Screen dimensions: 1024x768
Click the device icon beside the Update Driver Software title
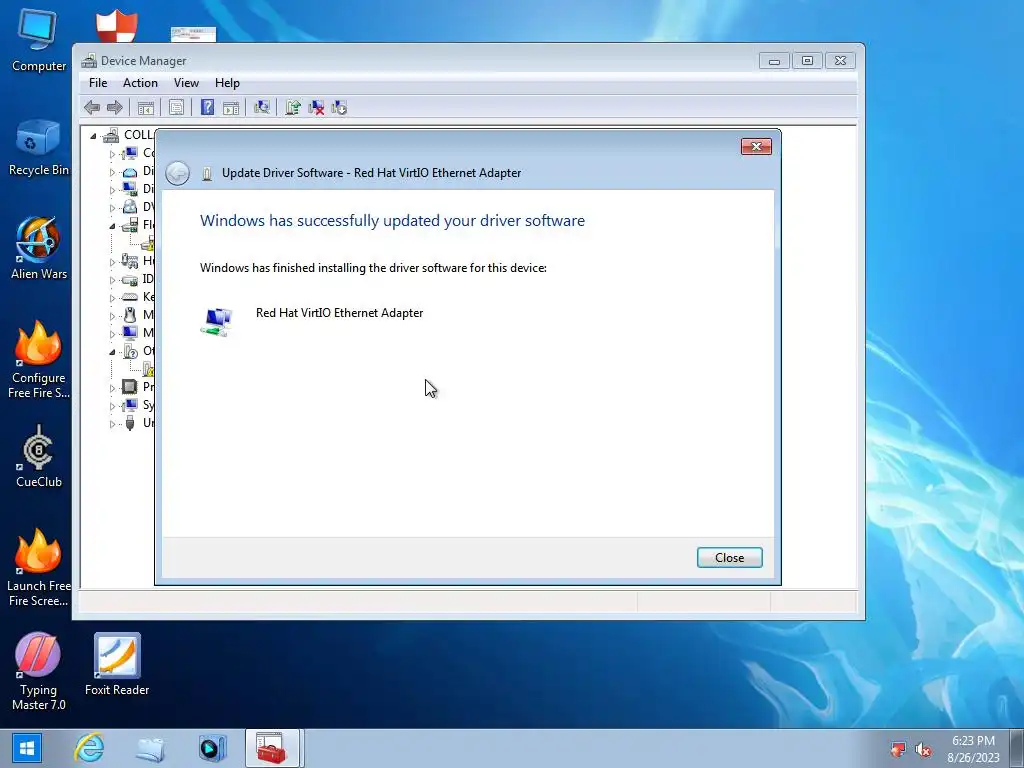point(207,173)
